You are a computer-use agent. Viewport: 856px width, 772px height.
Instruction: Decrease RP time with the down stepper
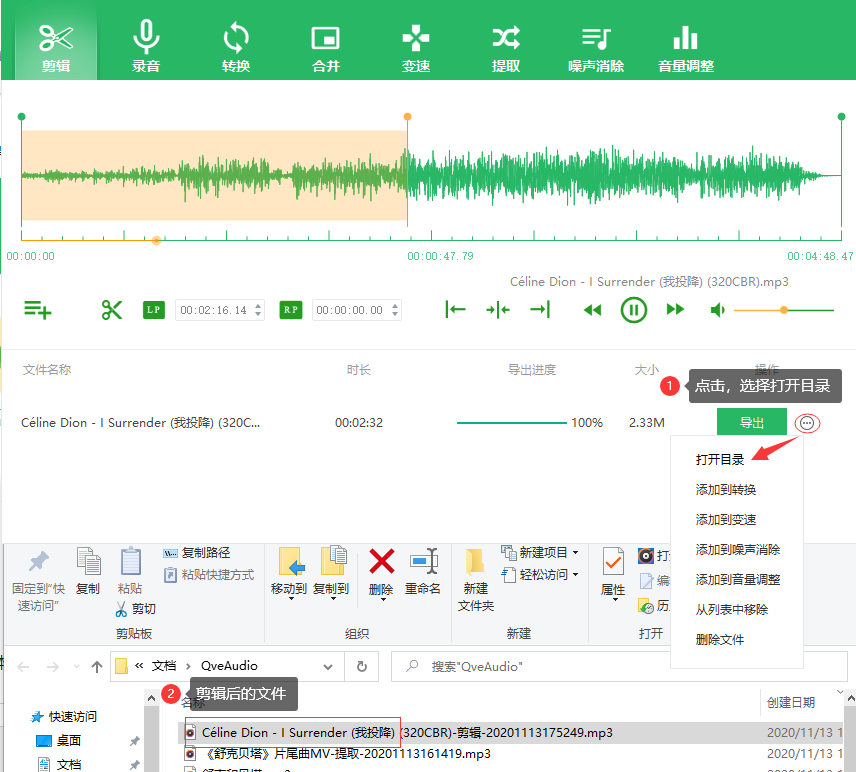coord(395,315)
